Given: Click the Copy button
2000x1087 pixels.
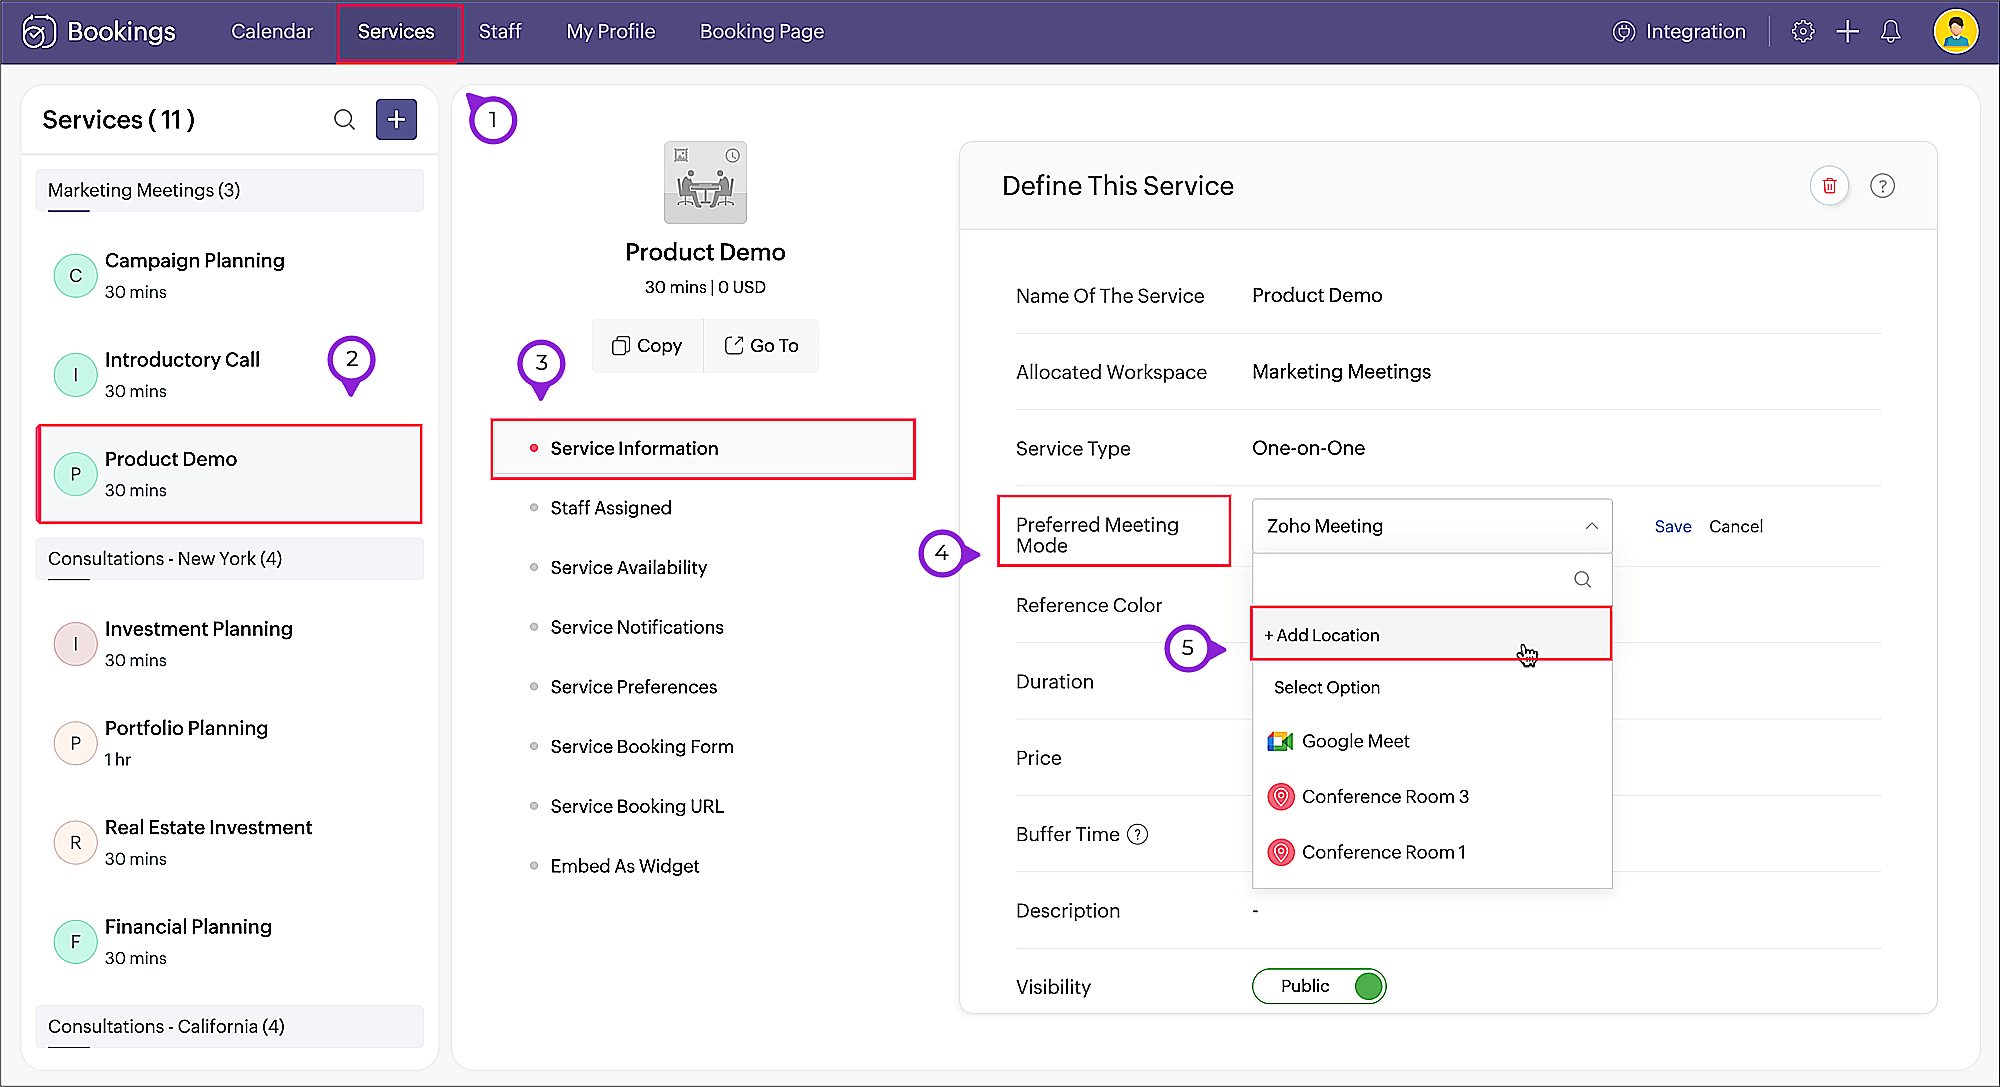Looking at the screenshot, I should click(x=647, y=346).
